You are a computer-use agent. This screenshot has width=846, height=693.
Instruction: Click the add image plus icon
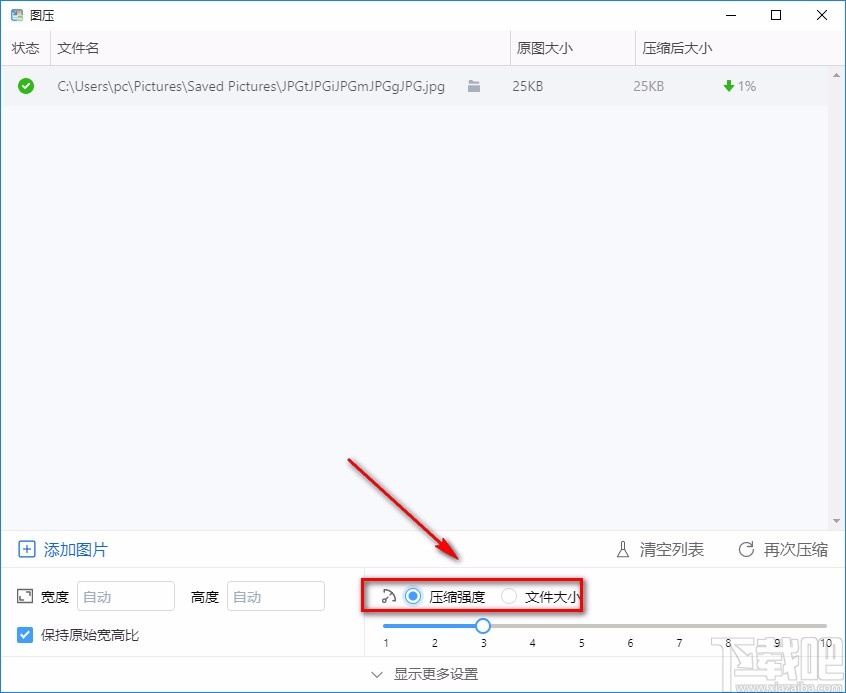click(25, 548)
